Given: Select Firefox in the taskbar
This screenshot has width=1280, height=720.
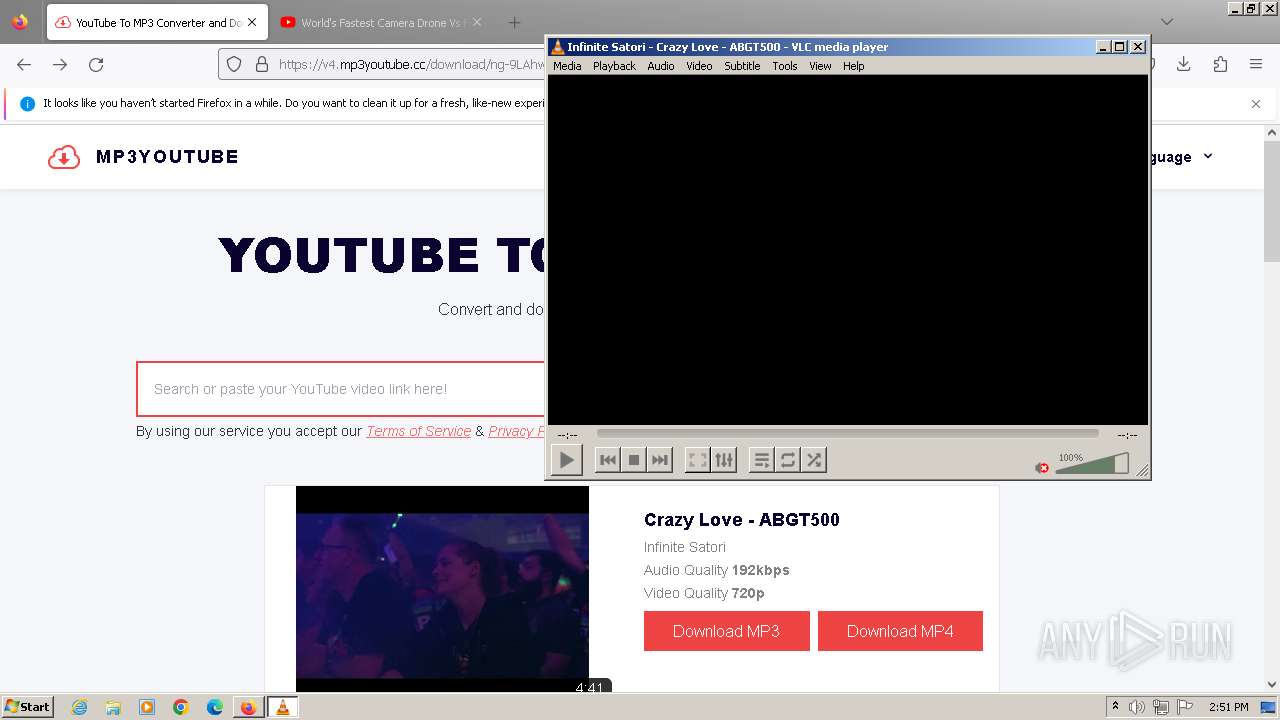Looking at the screenshot, I should 248,707.
